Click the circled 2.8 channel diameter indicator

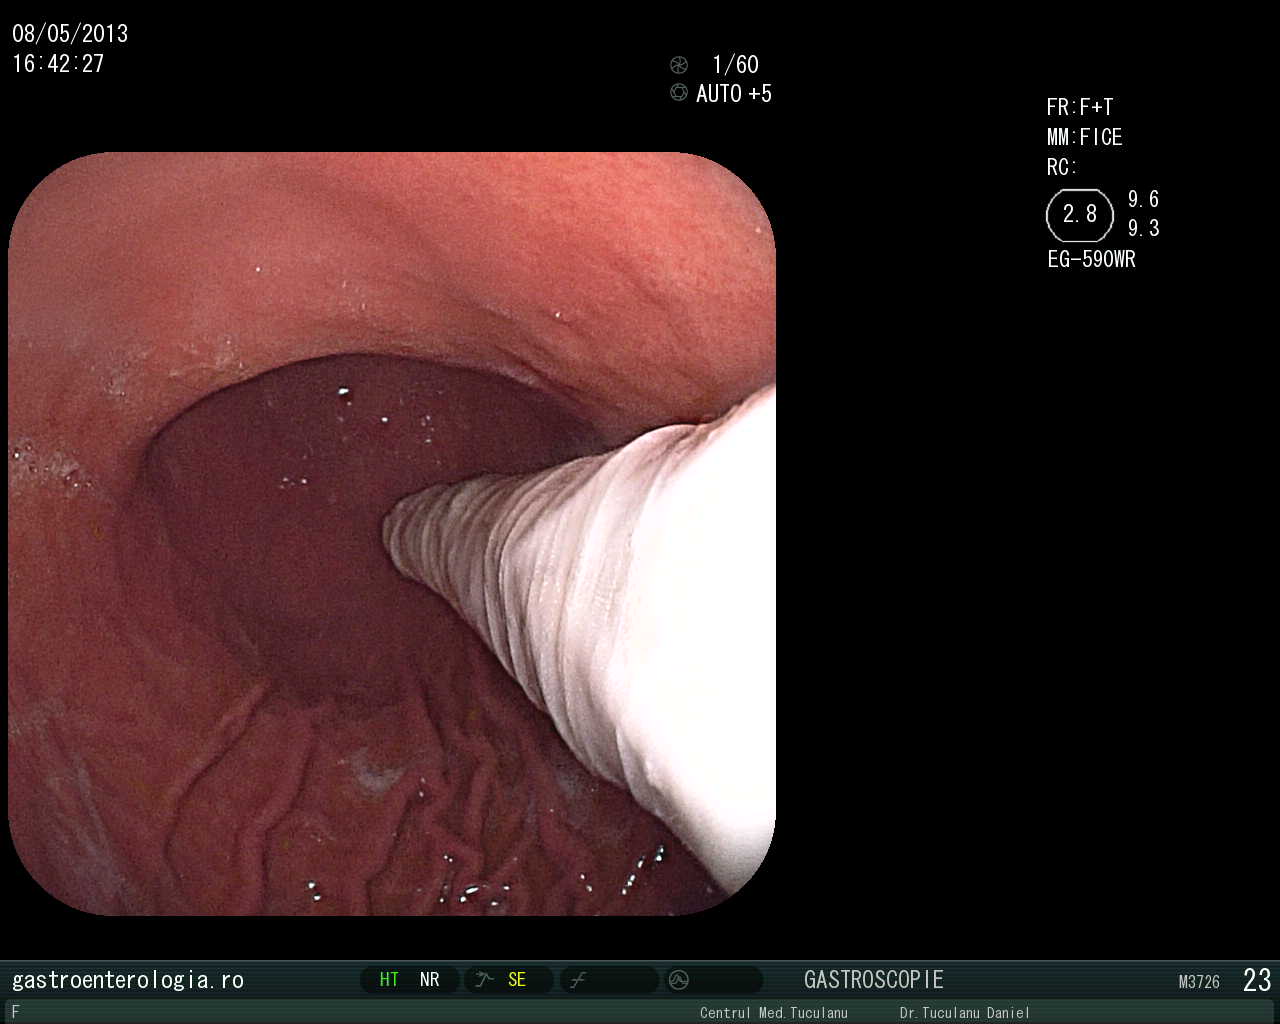[x=1080, y=215]
